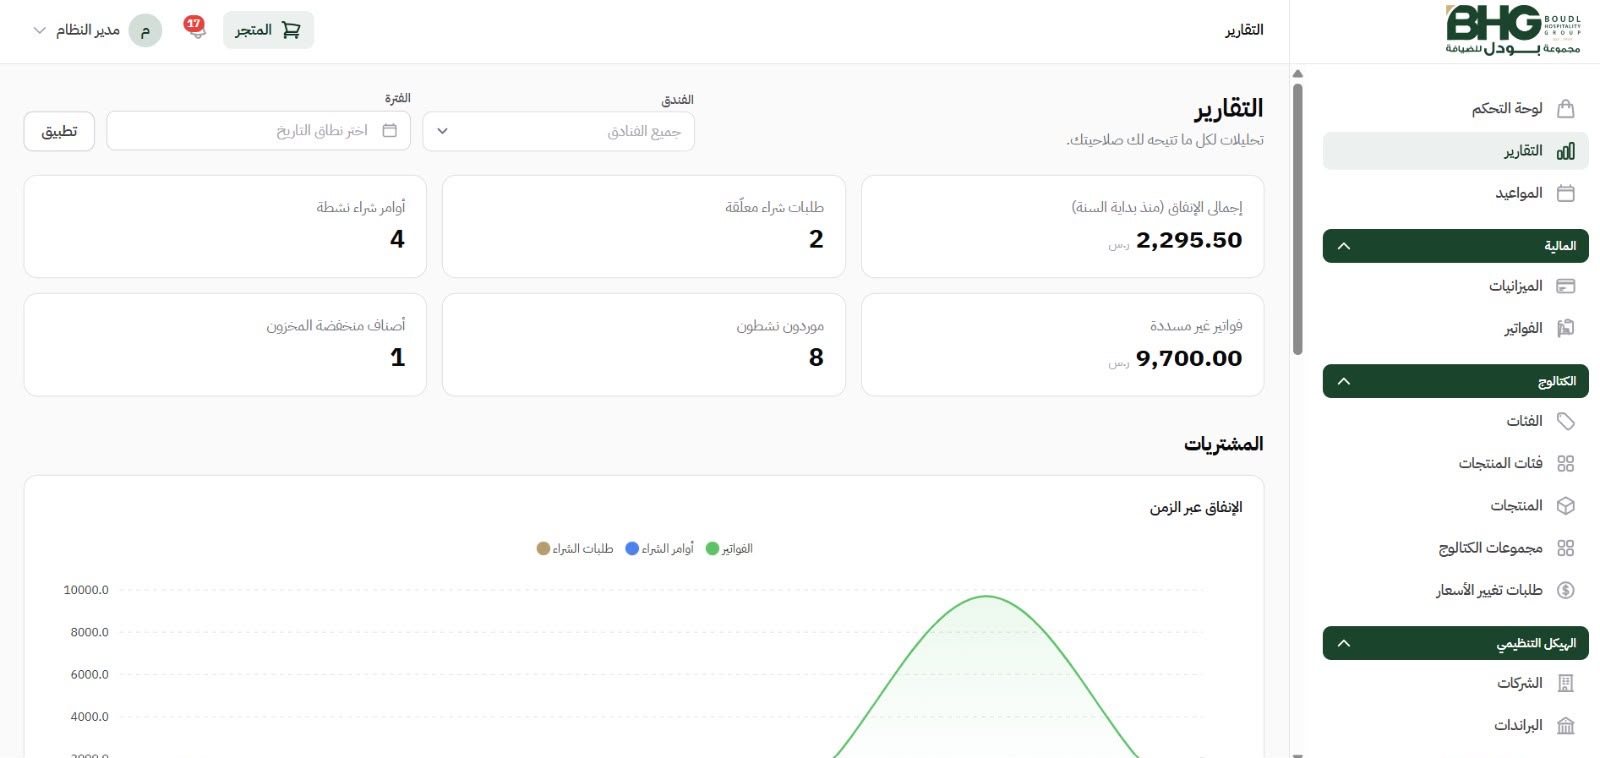Click the تطبيق apply button
The image size is (1600, 758).
click(59, 131)
